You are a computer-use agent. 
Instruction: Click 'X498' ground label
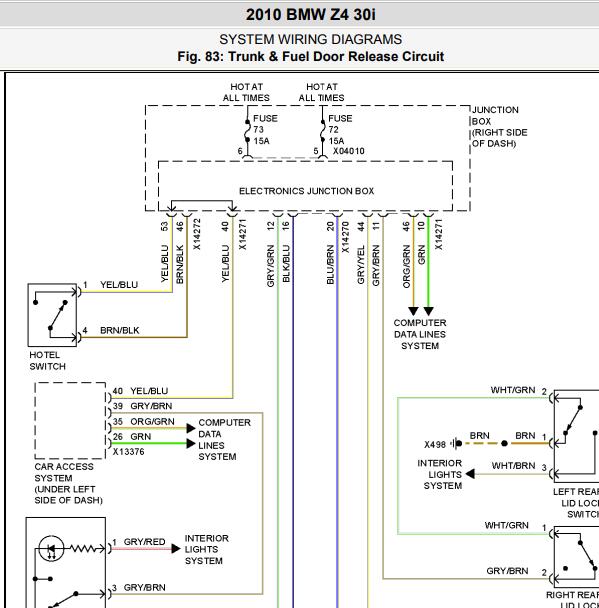(435, 445)
